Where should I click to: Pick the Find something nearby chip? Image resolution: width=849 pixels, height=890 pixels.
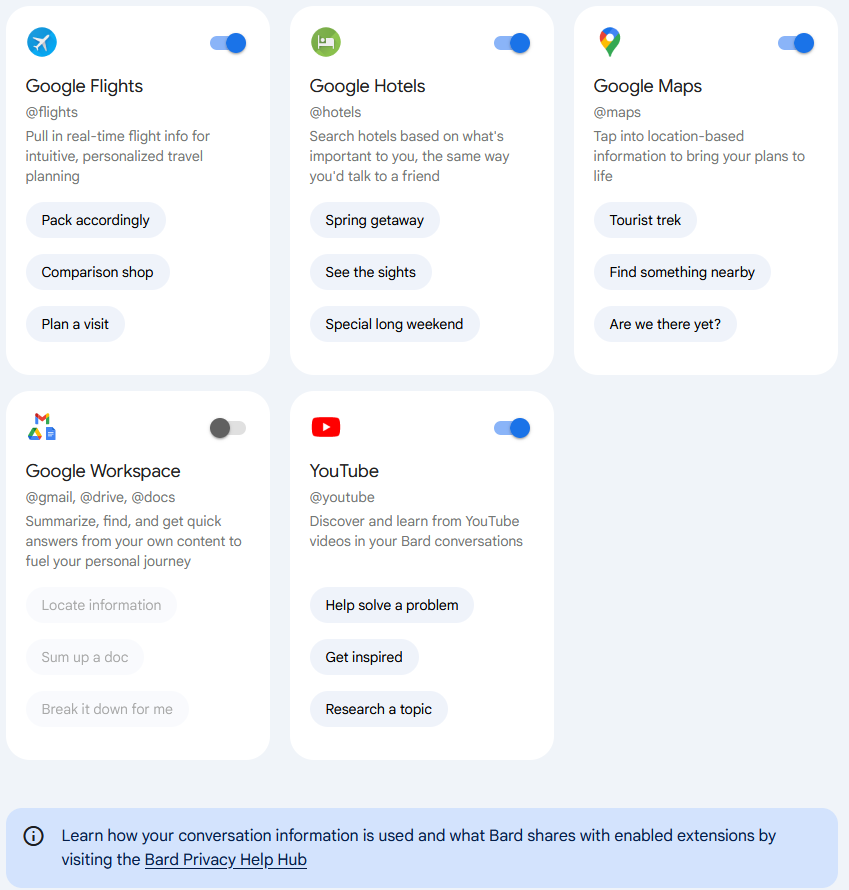tap(682, 272)
